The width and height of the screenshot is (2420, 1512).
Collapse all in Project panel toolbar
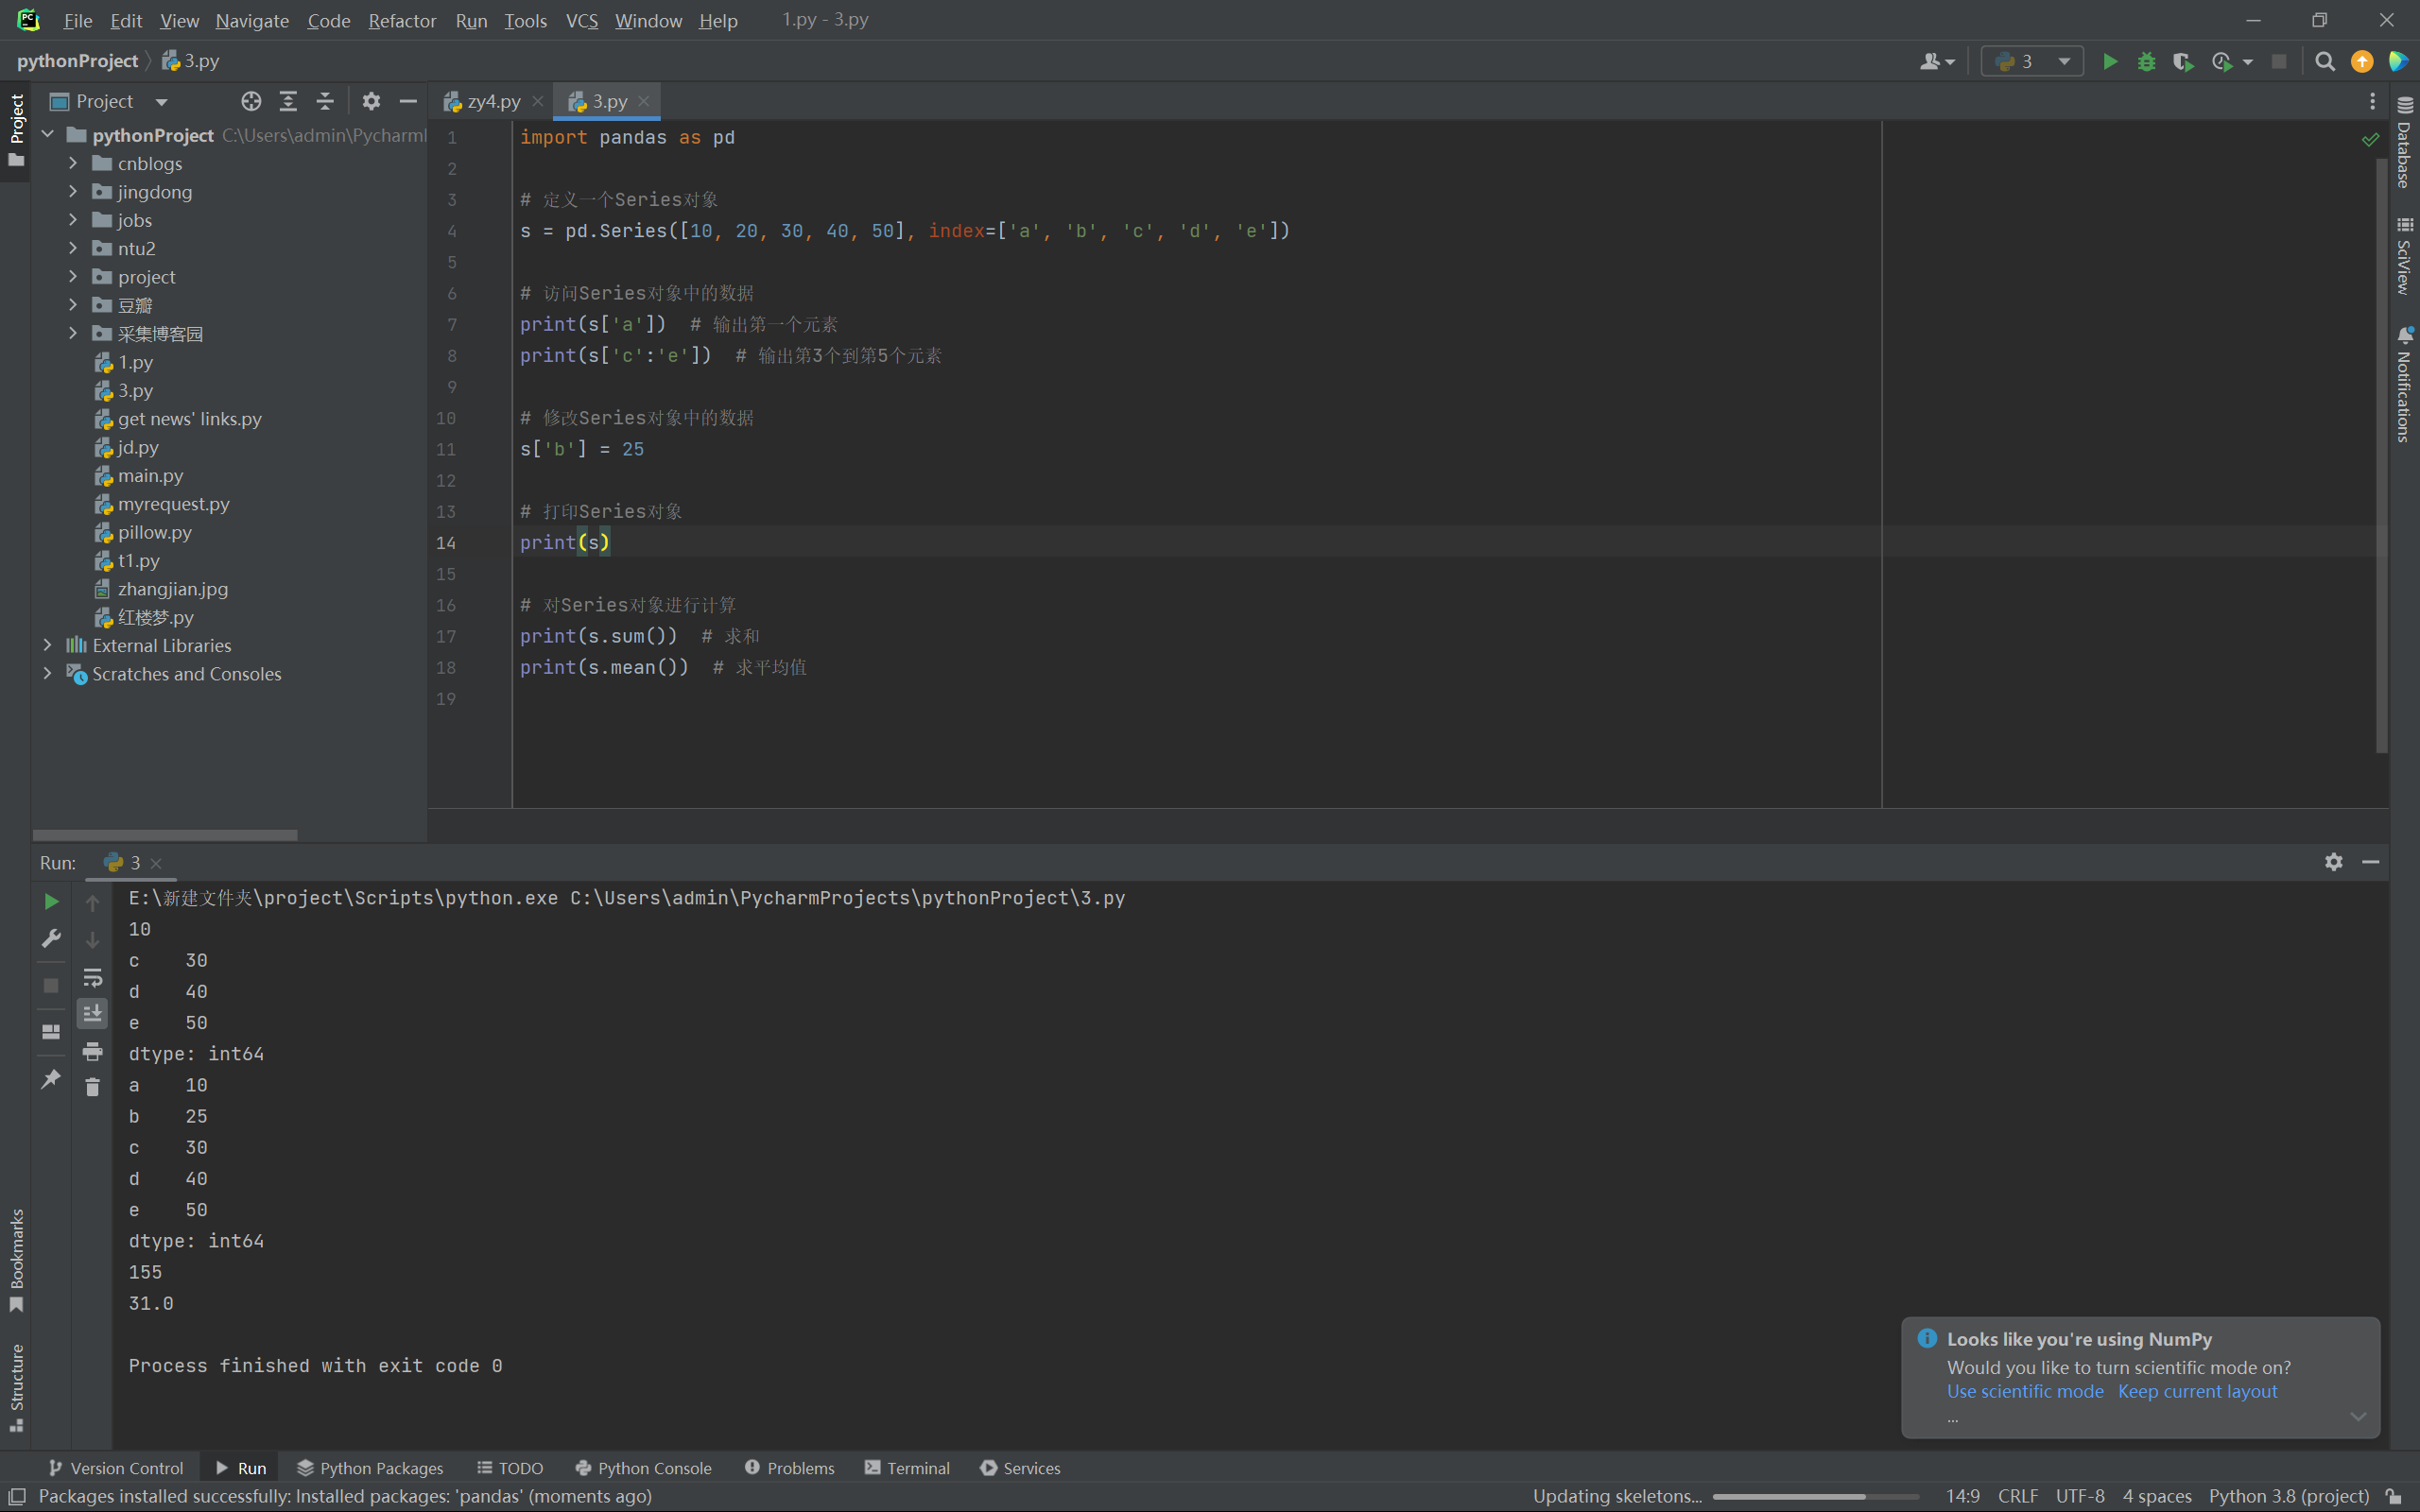(x=325, y=101)
